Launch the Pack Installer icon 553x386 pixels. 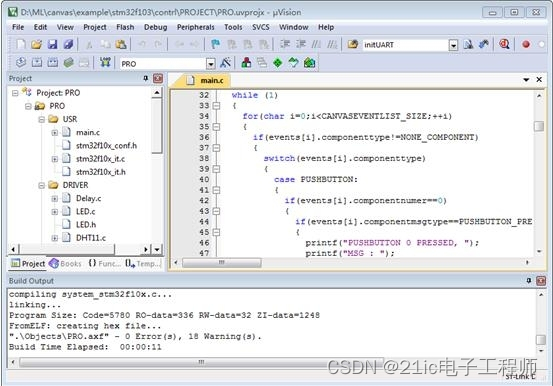click(309, 63)
